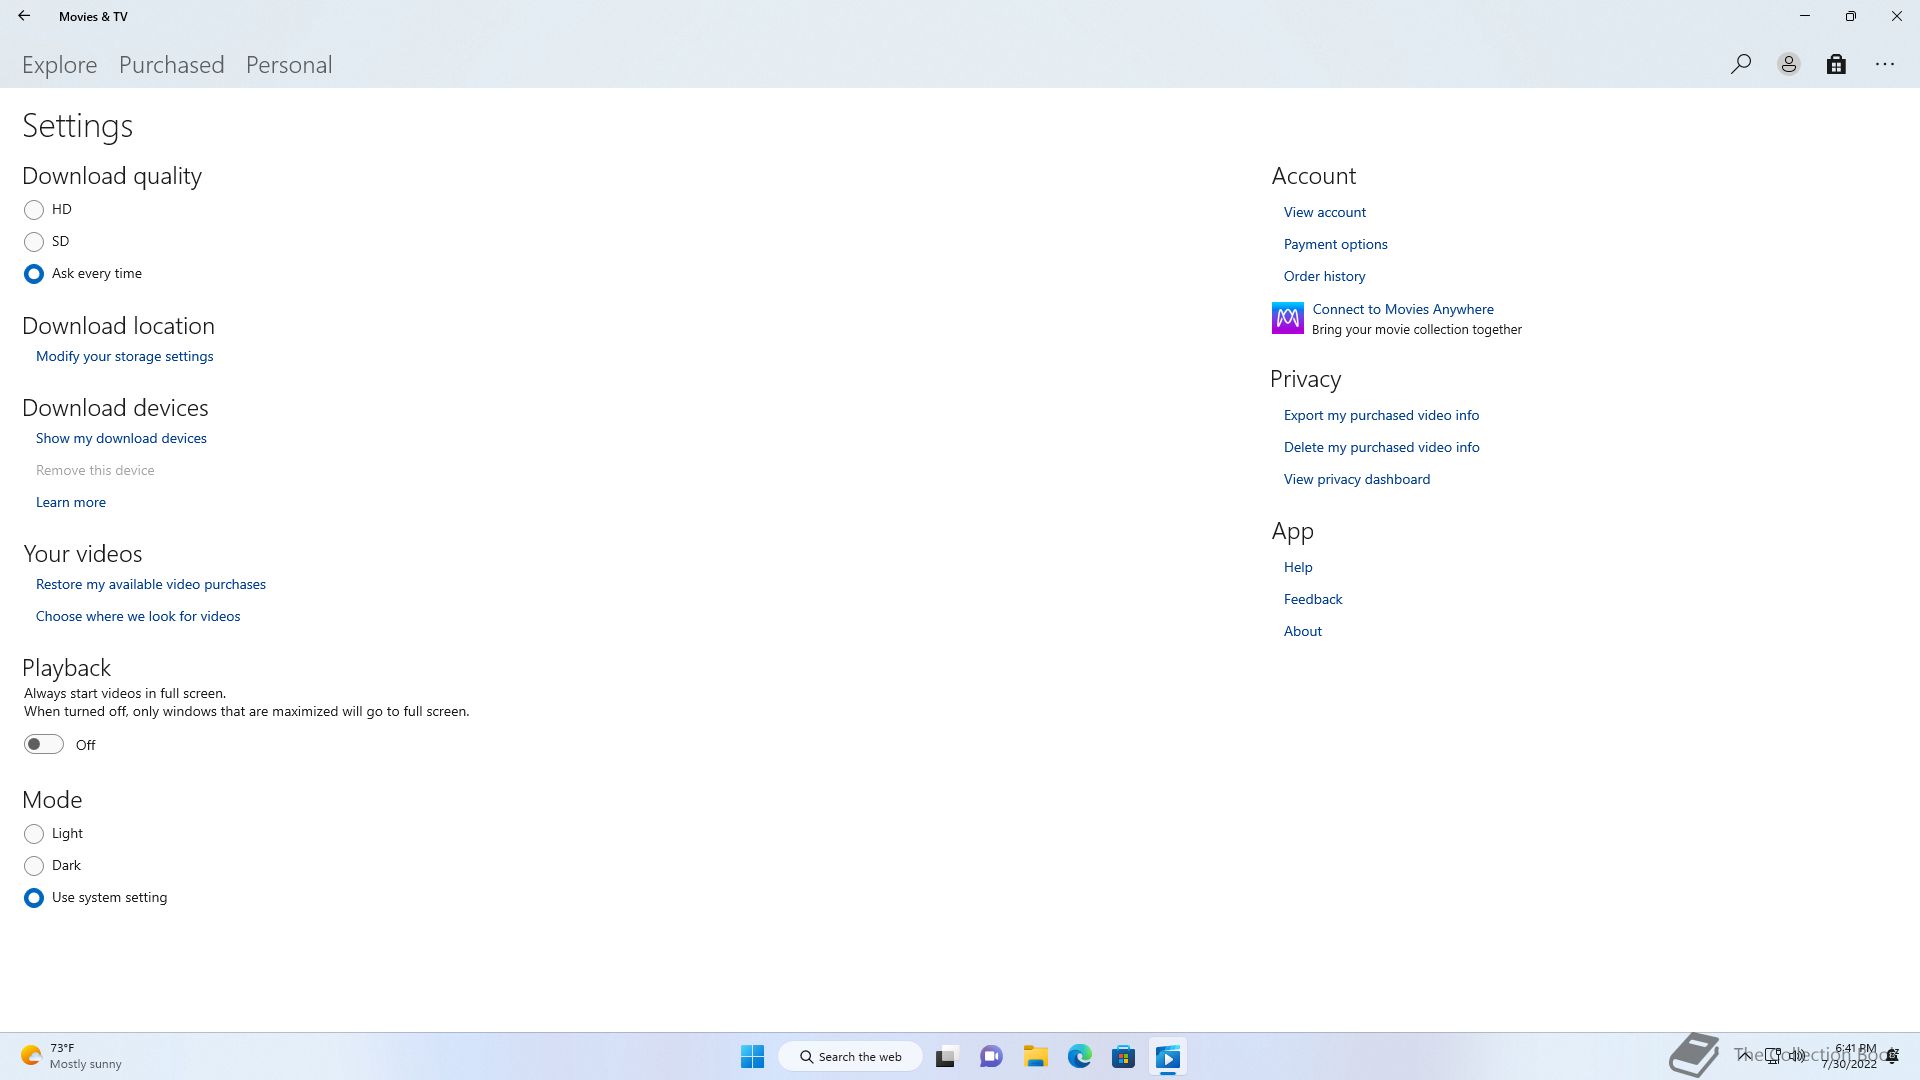Click Modify your storage settings link
The width and height of the screenshot is (1920, 1080).
coord(125,356)
